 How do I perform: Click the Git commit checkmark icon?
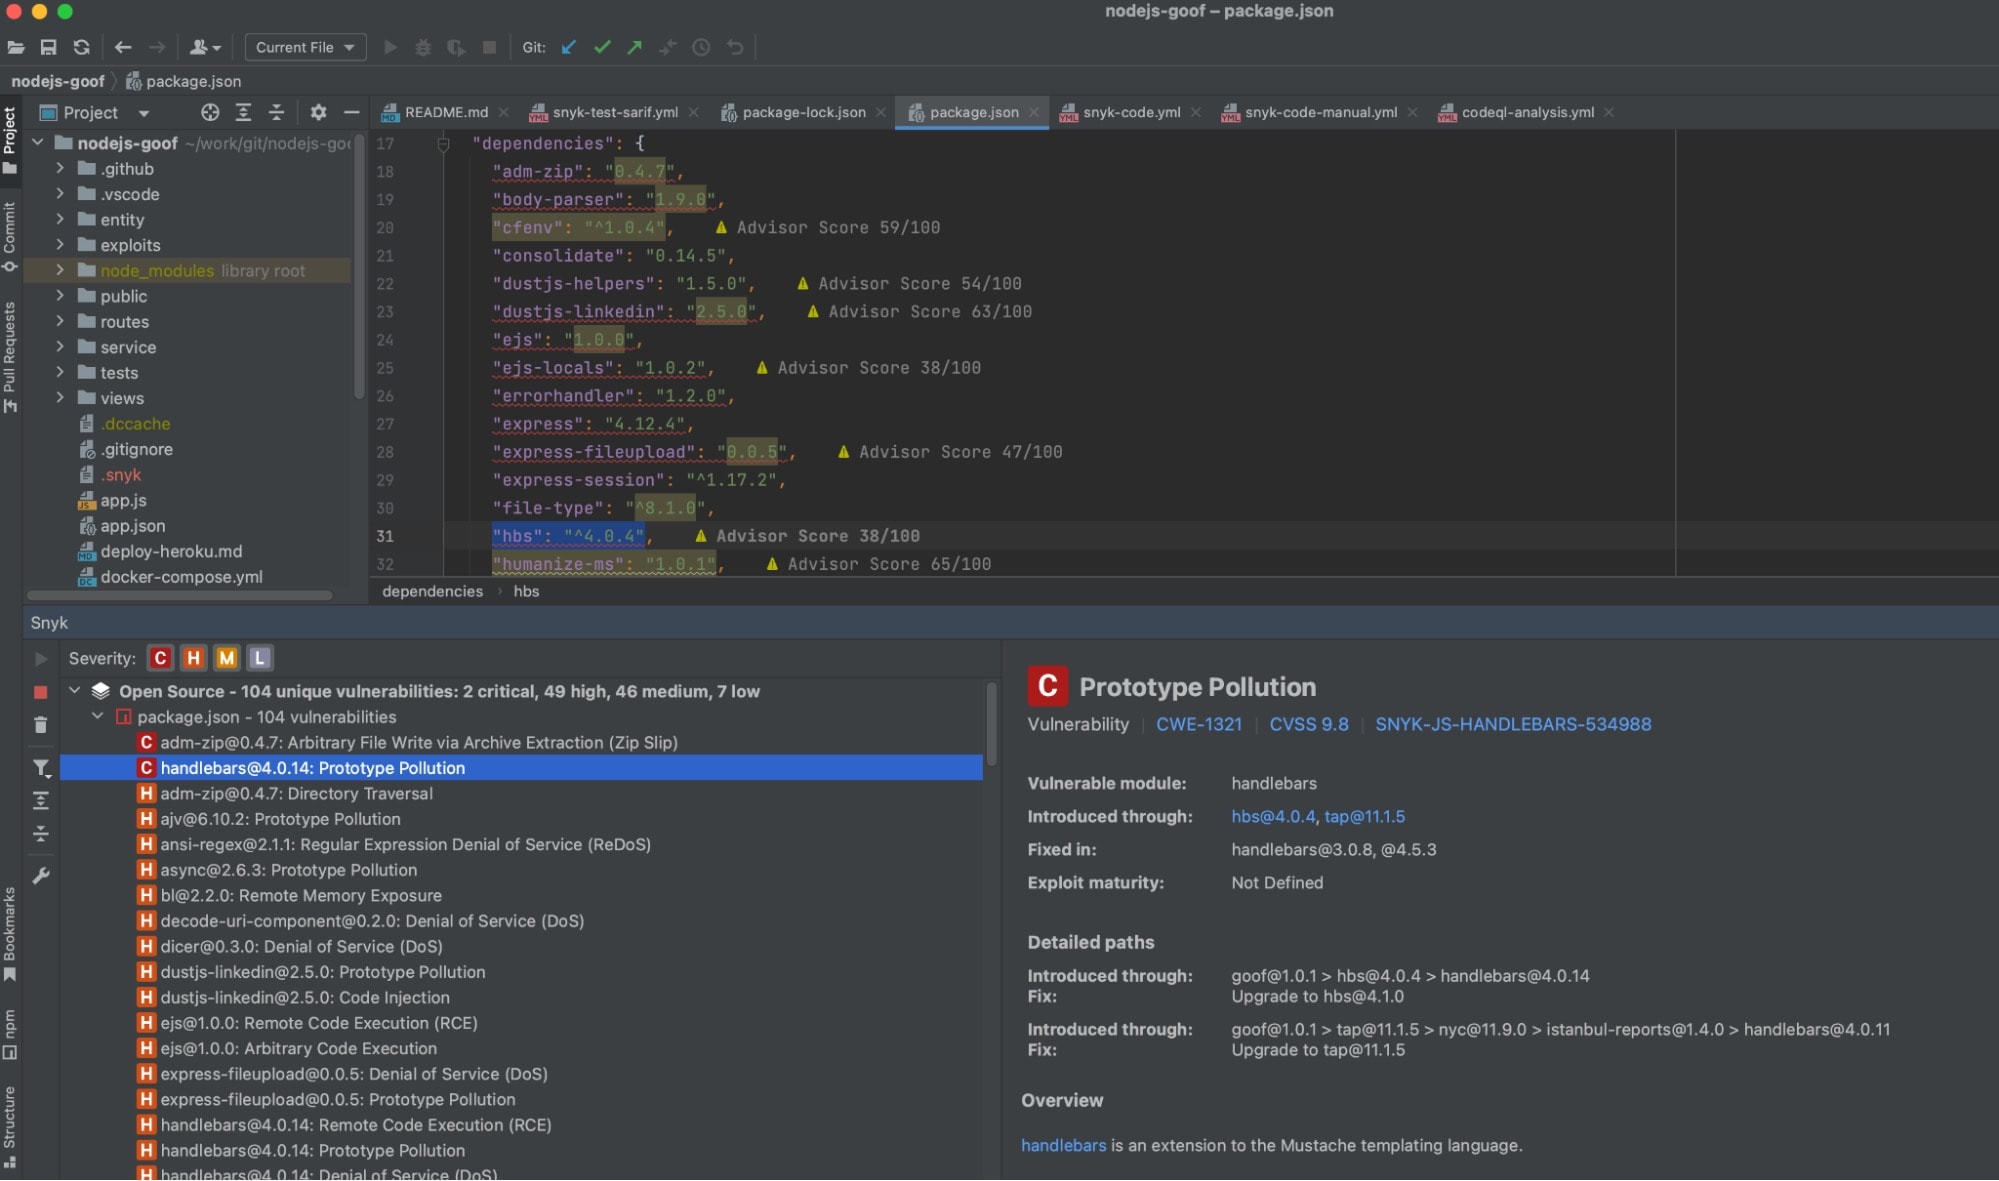point(602,47)
